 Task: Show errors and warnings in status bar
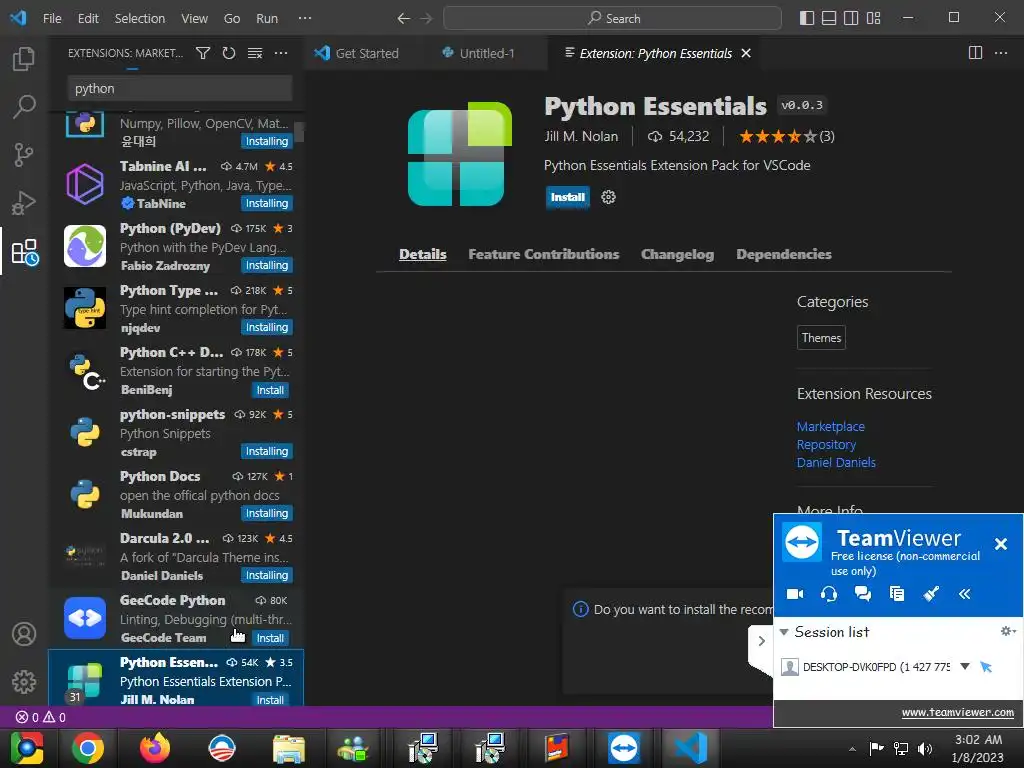coord(40,717)
